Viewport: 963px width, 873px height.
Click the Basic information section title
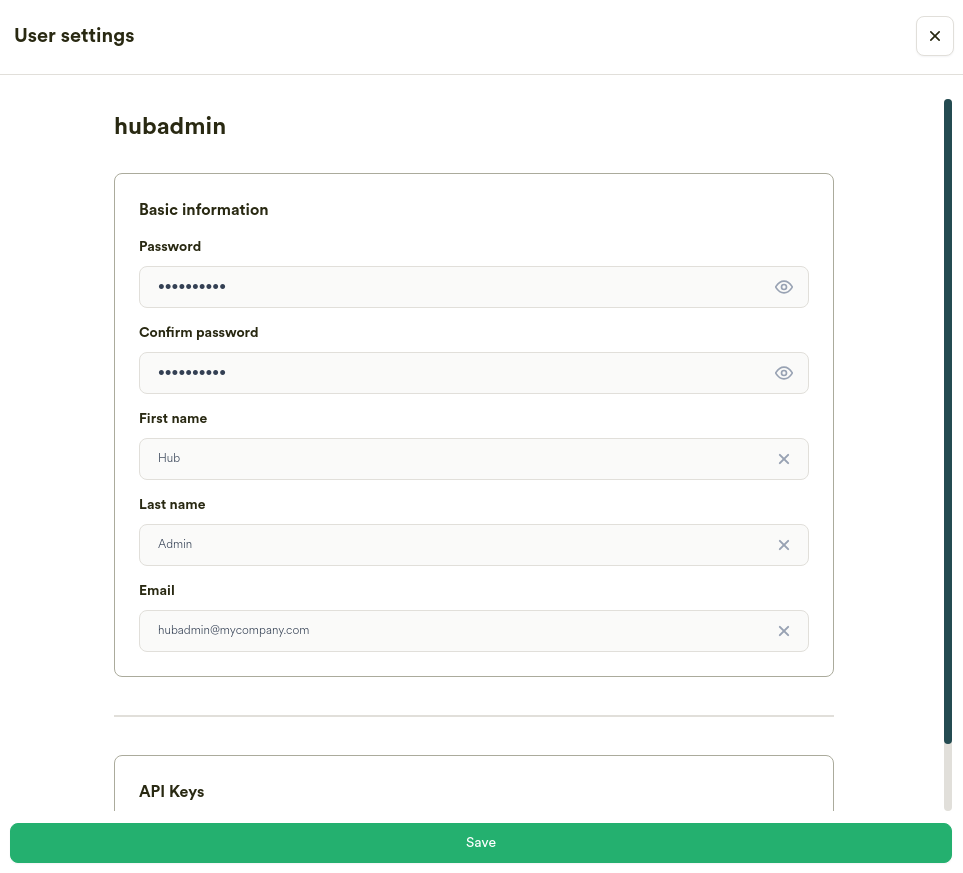pos(203,210)
